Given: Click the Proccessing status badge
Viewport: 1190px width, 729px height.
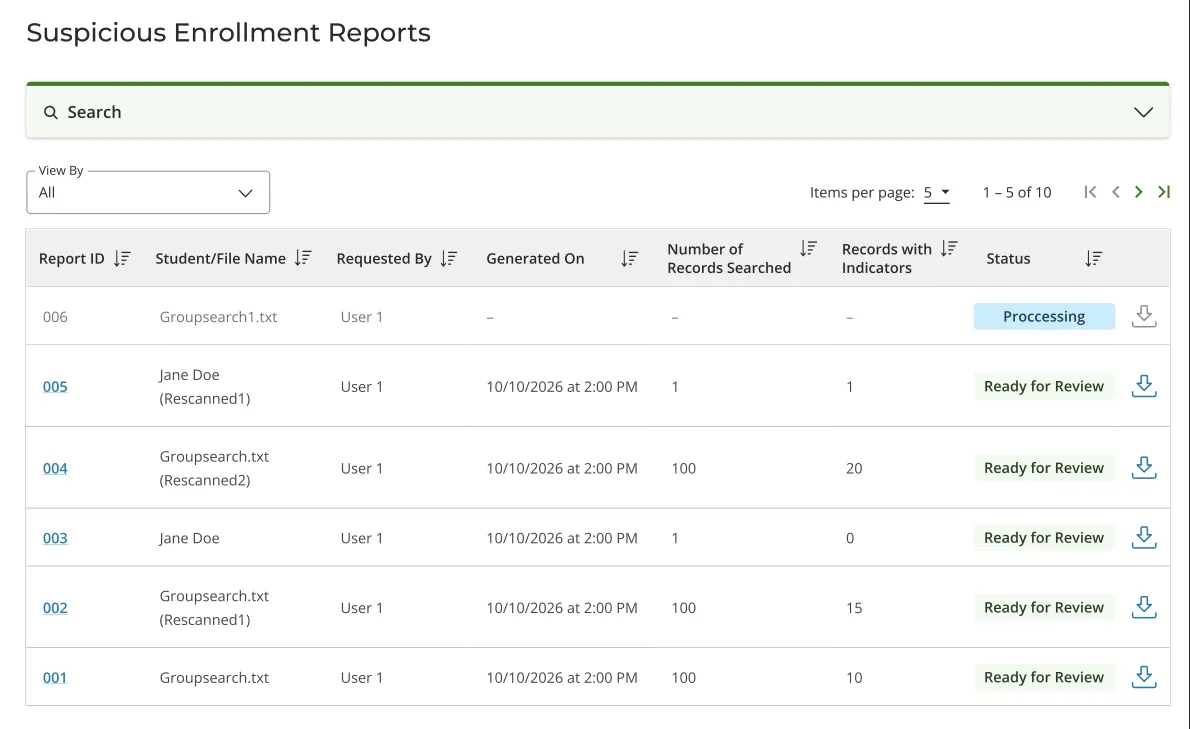Looking at the screenshot, I should pos(1044,316).
